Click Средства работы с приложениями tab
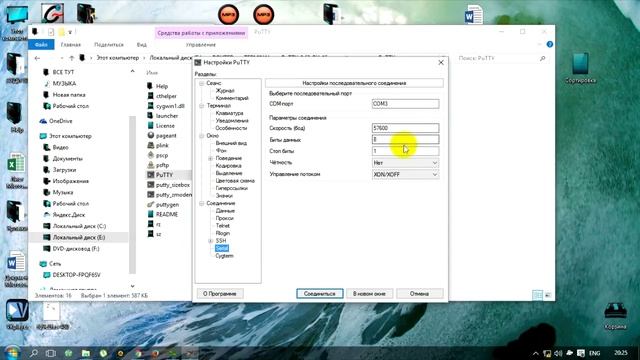640x360 pixels. click(x=201, y=33)
